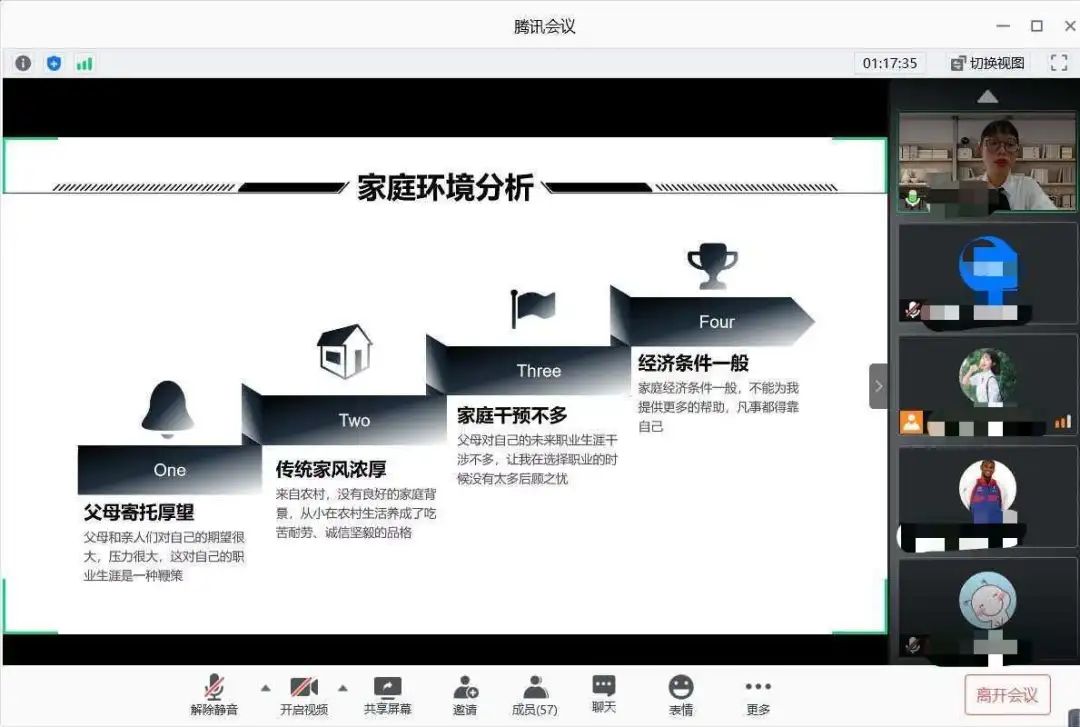Open 邀请 invite participants
Screen dimensions: 1080x727
[465, 694]
